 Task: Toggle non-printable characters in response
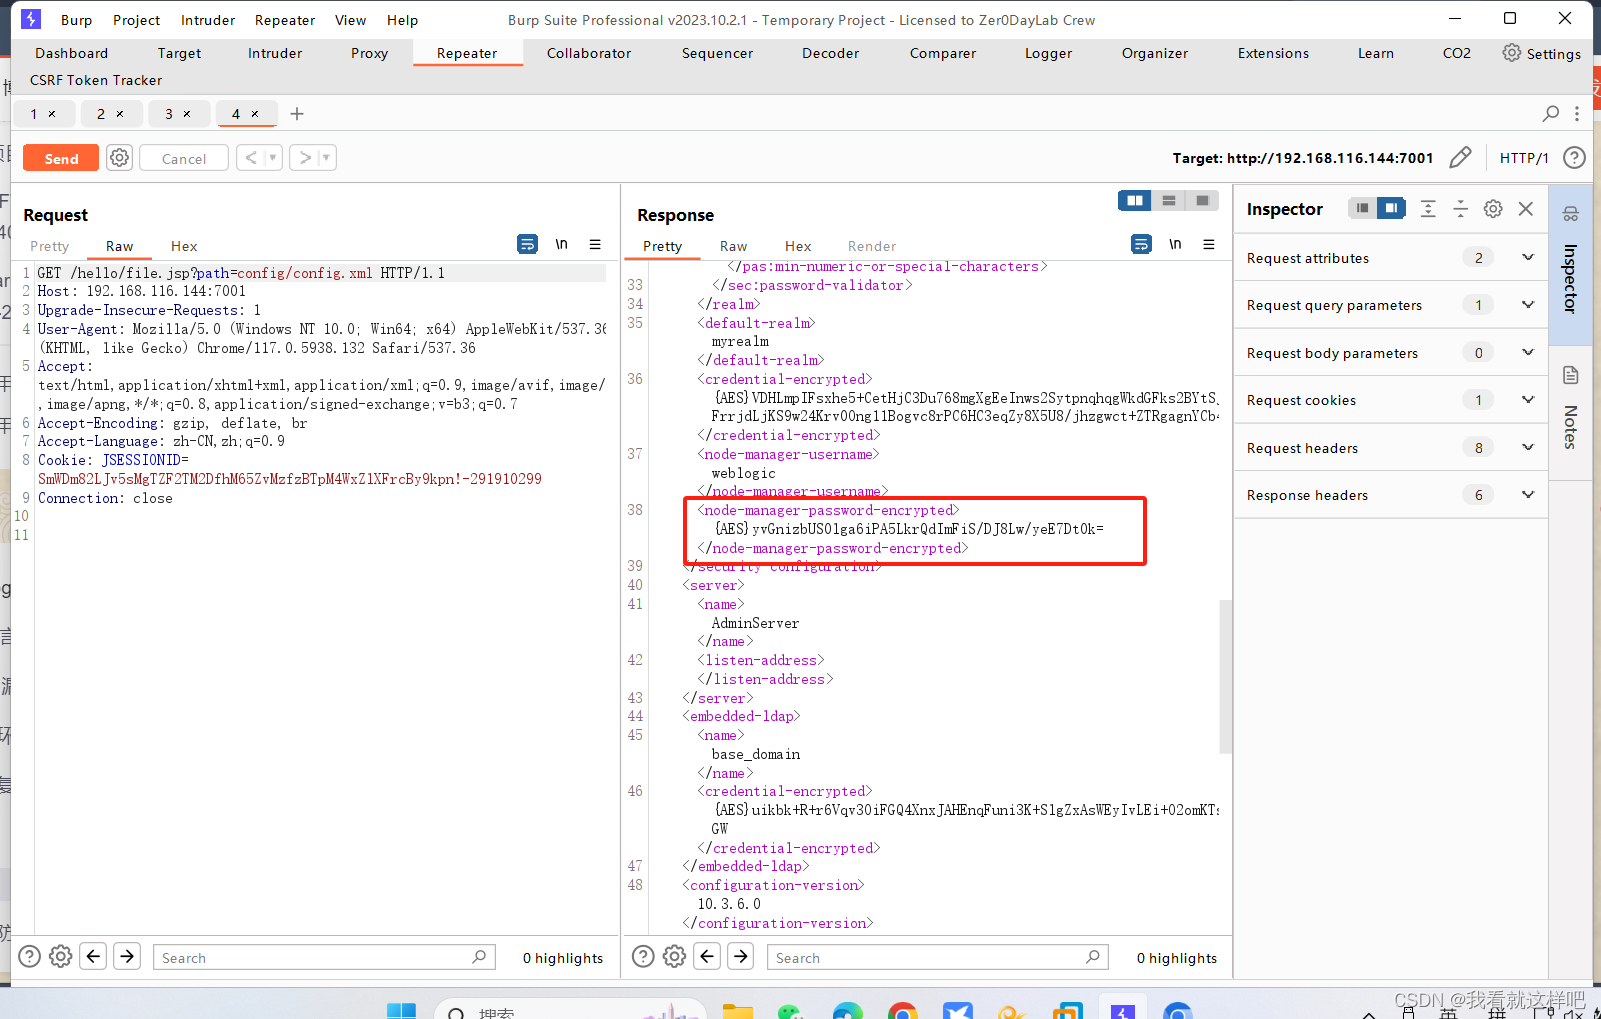tap(1175, 244)
